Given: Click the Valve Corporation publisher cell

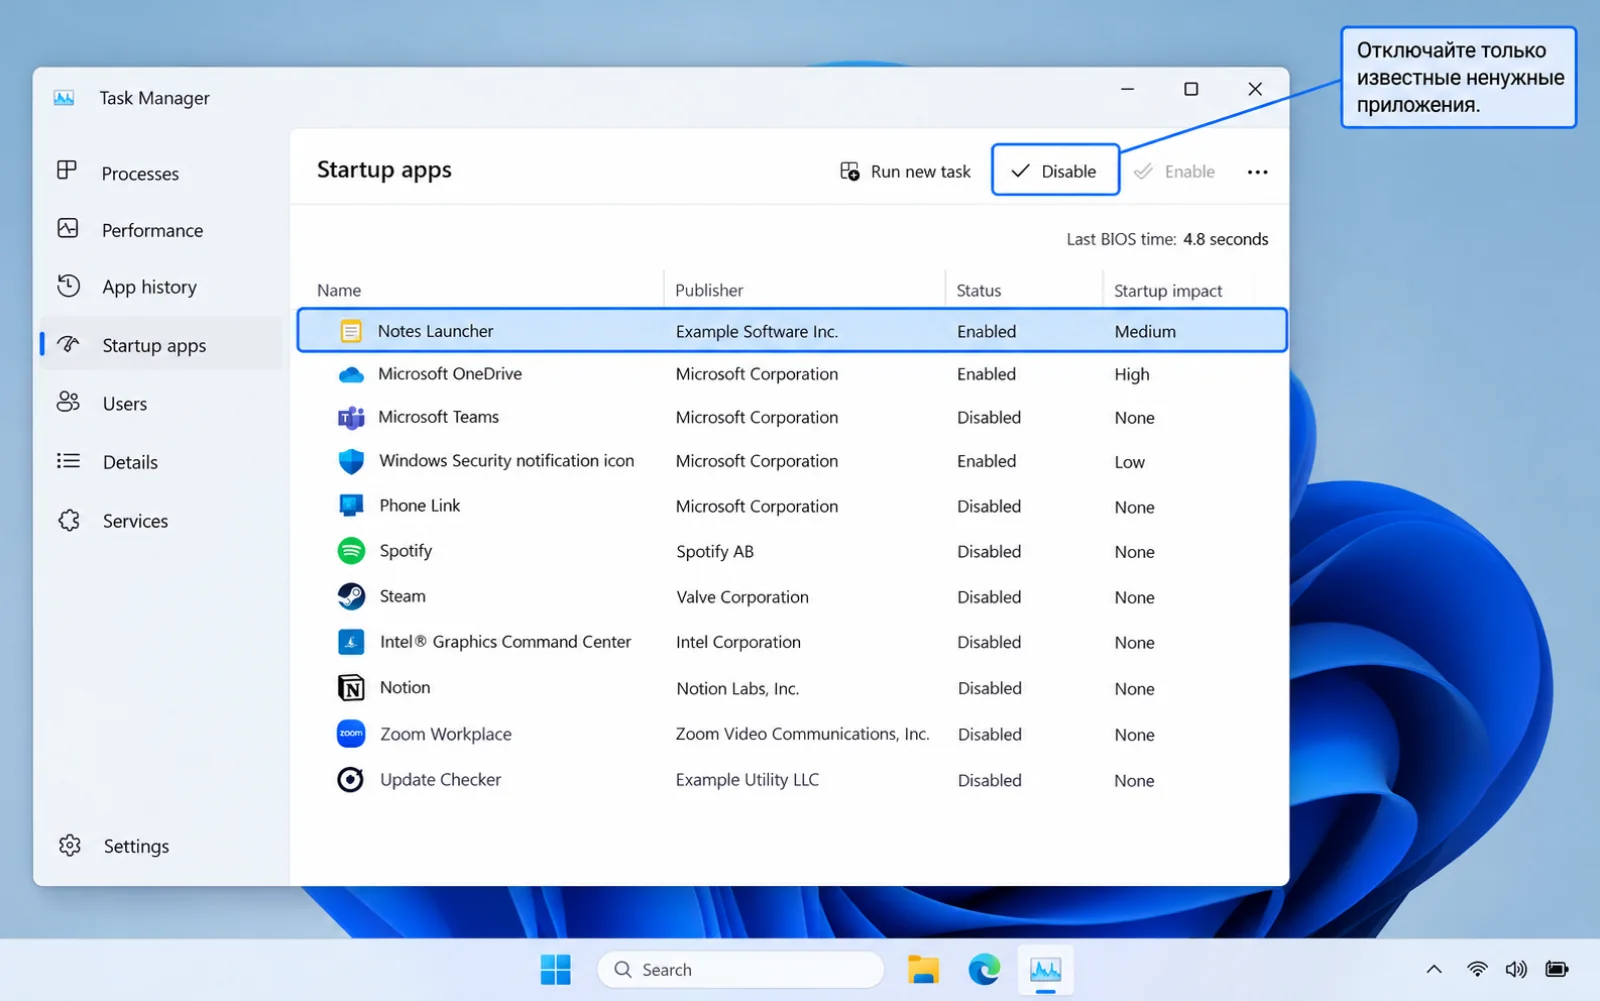Looking at the screenshot, I should point(742,597).
